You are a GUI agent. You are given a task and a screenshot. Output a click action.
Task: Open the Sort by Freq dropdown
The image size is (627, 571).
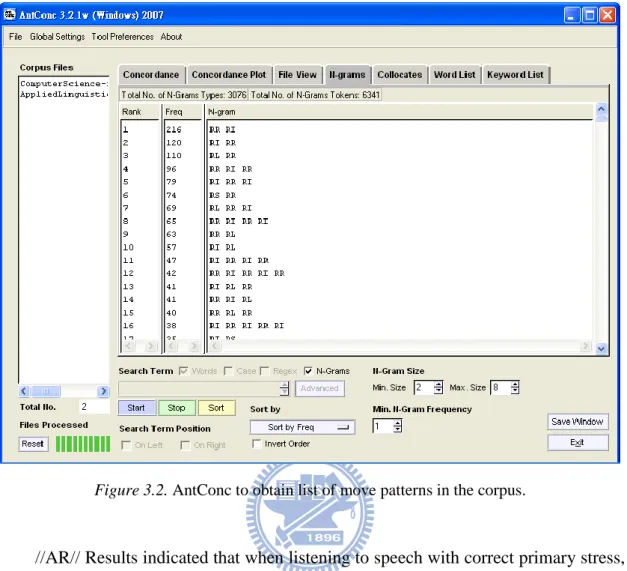302,427
